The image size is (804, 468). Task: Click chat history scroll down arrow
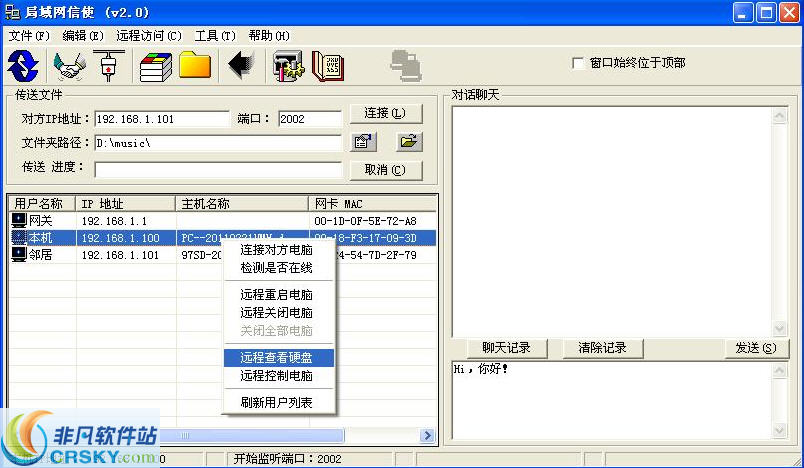[x=779, y=328]
